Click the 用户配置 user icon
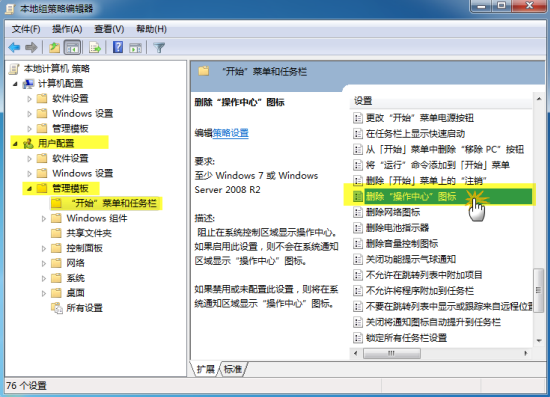The width and height of the screenshot is (550, 397). click(x=28, y=143)
